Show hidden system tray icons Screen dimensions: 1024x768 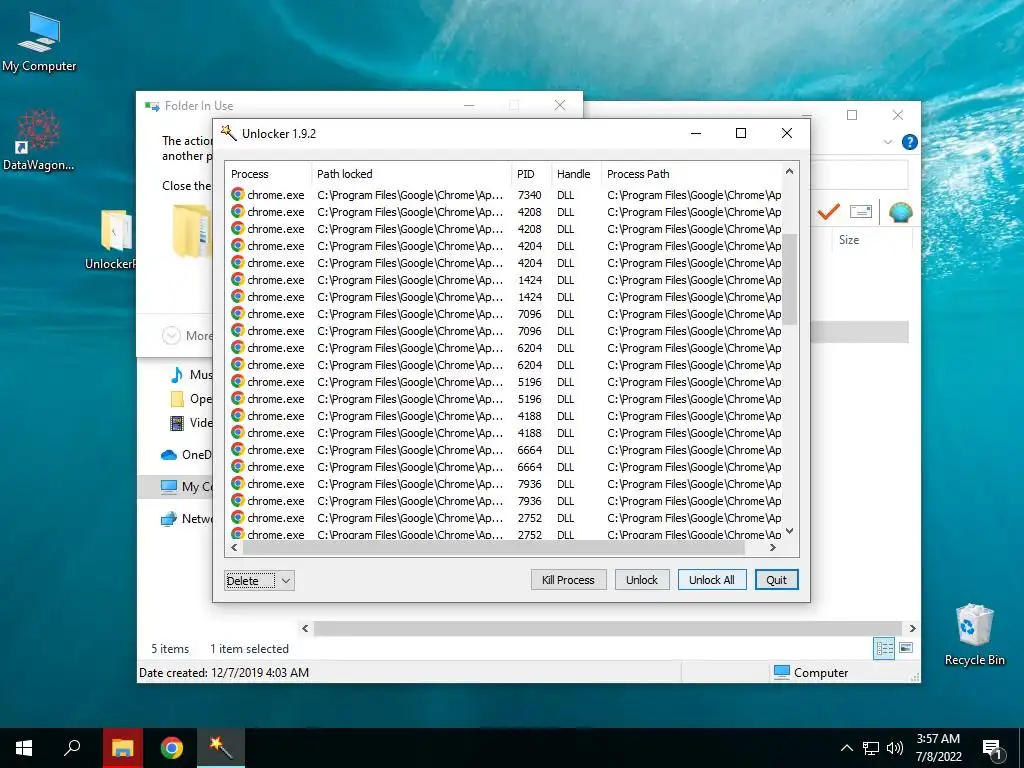pyautogui.click(x=846, y=748)
